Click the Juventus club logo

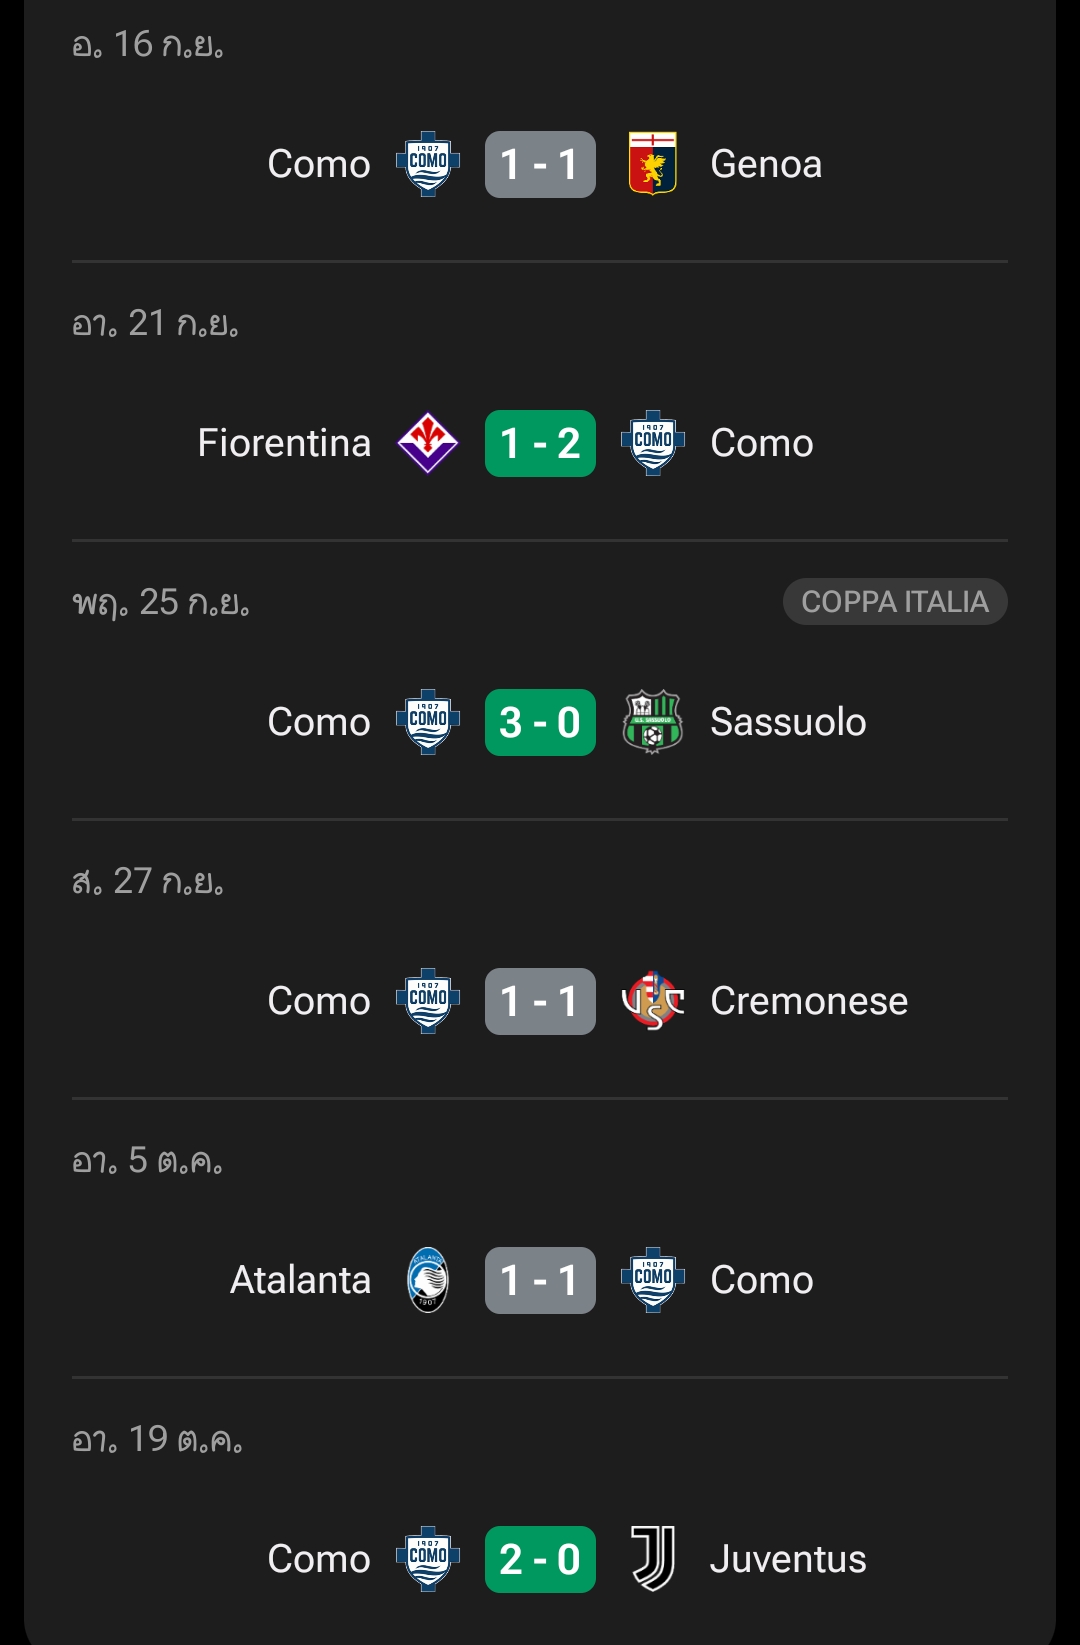pyautogui.click(x=653, y=1559)
